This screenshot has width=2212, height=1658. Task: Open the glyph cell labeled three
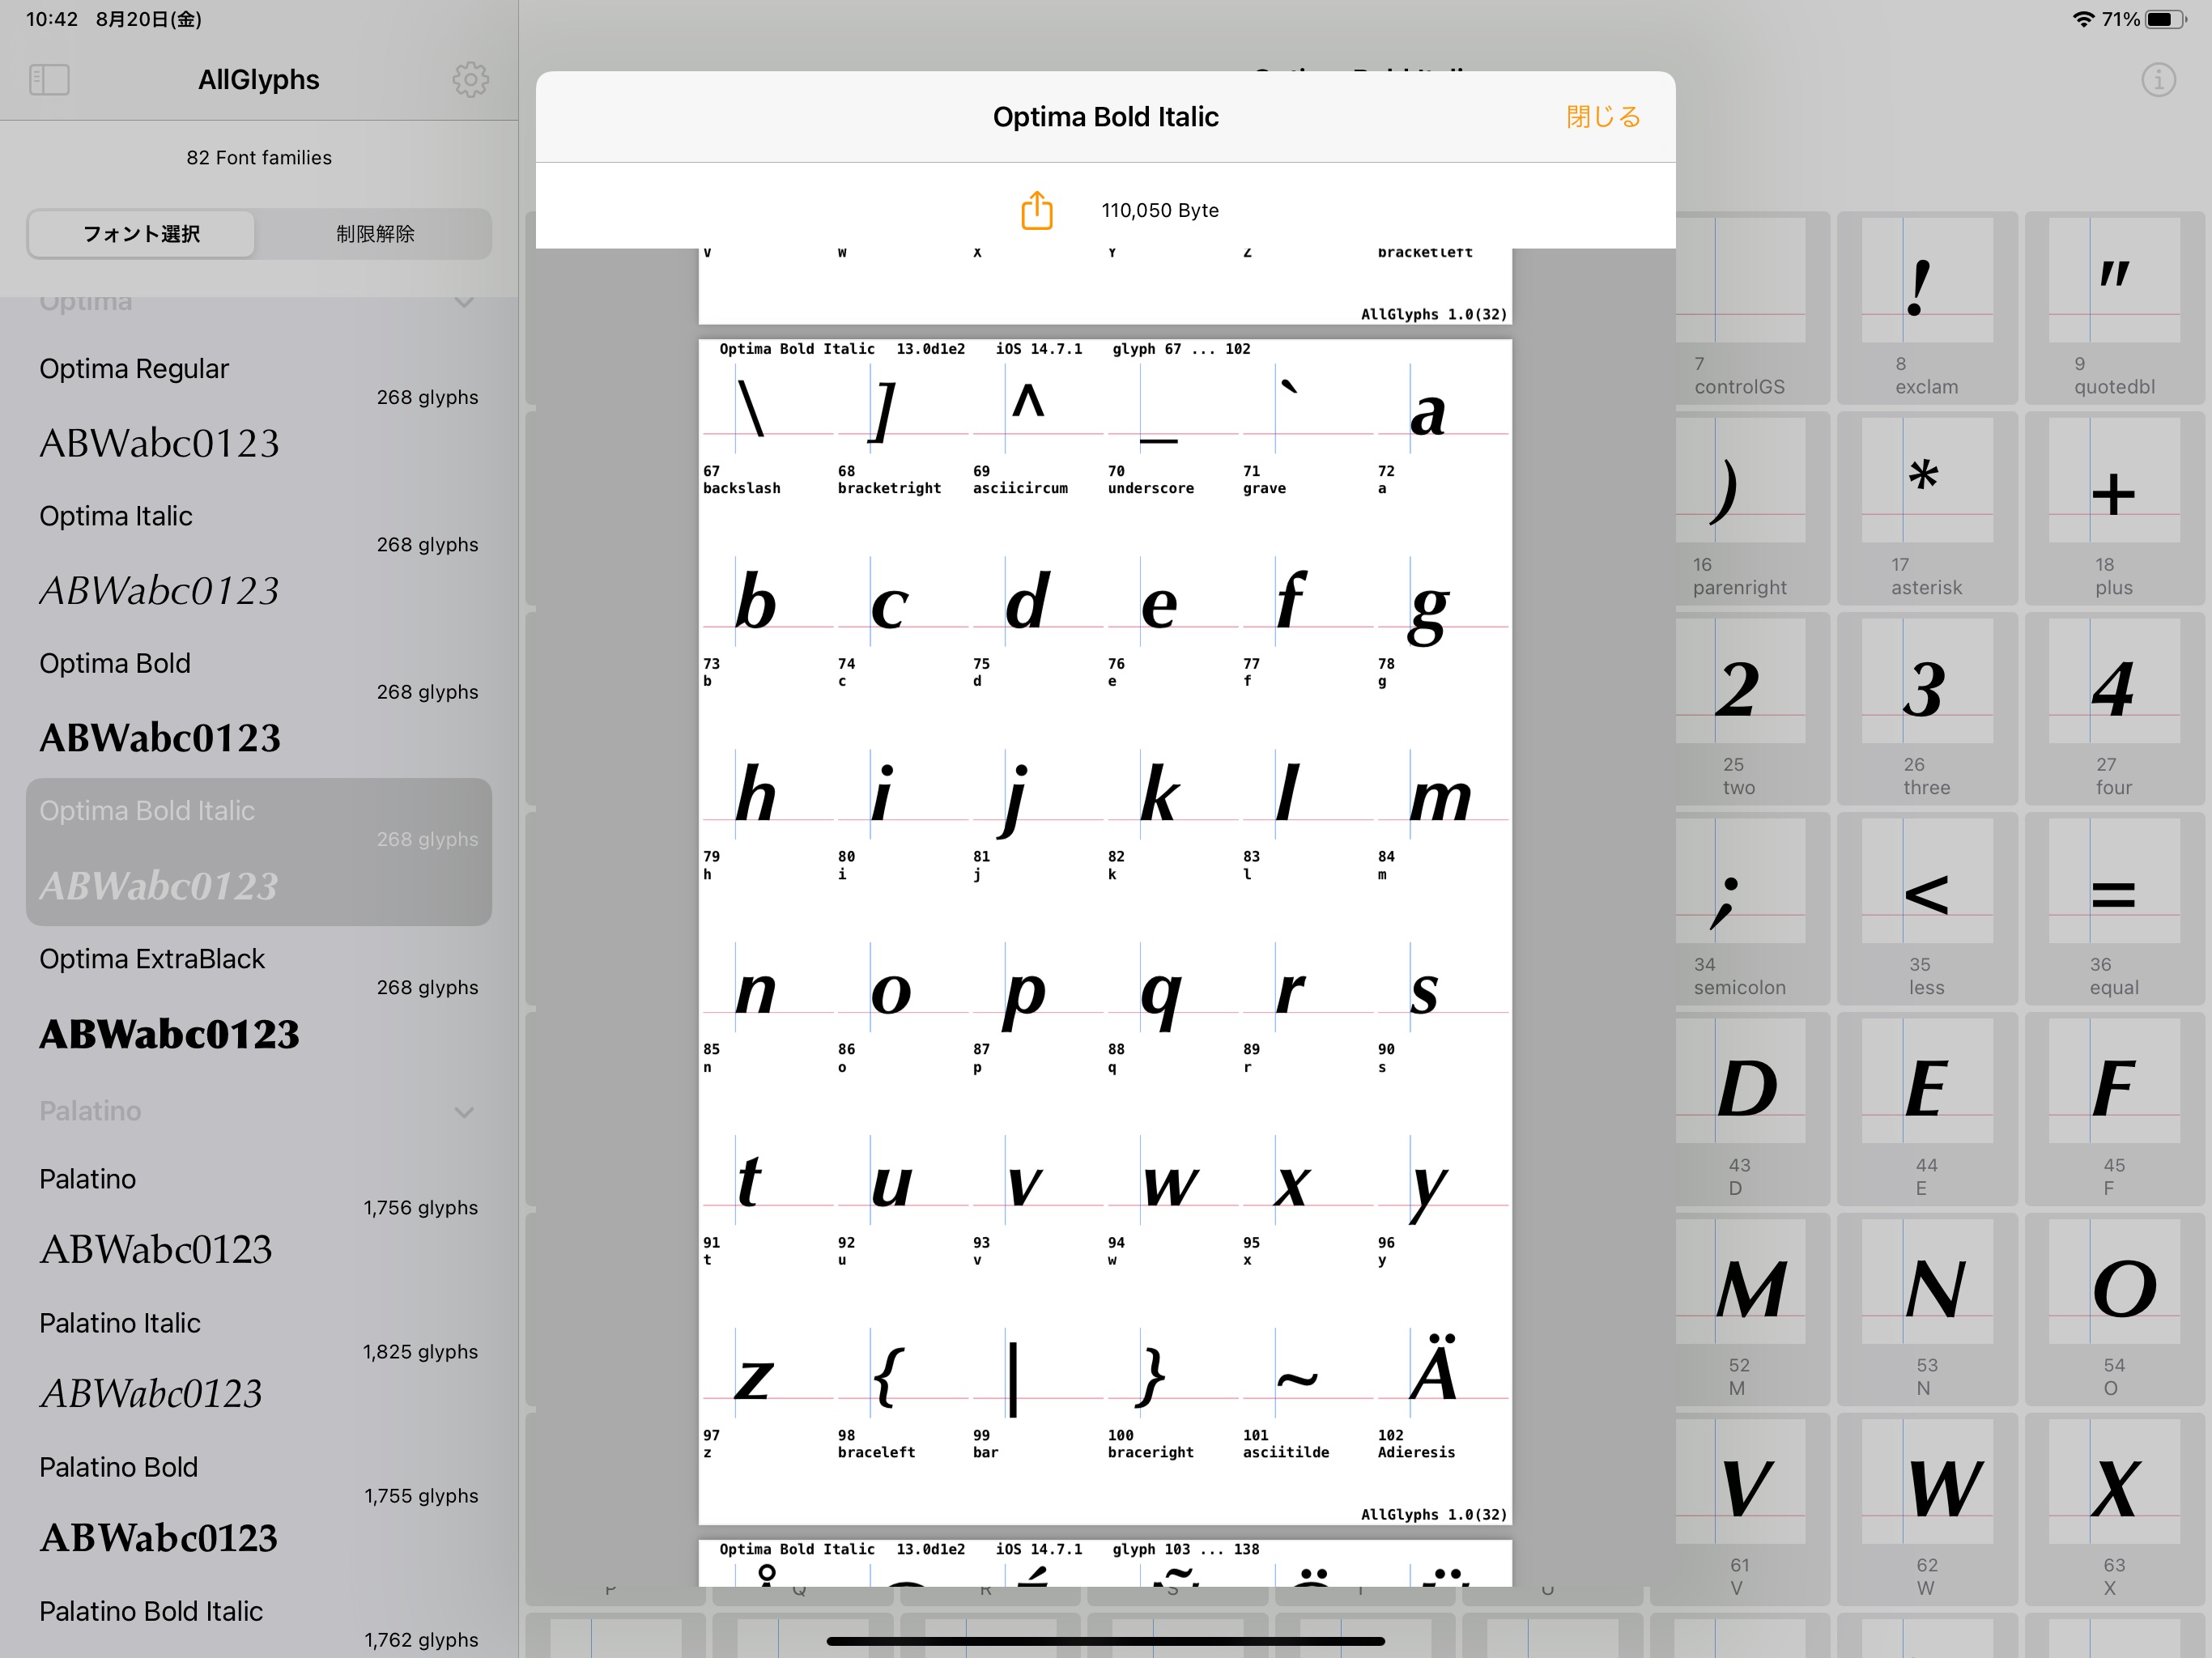coord(1927,708)
